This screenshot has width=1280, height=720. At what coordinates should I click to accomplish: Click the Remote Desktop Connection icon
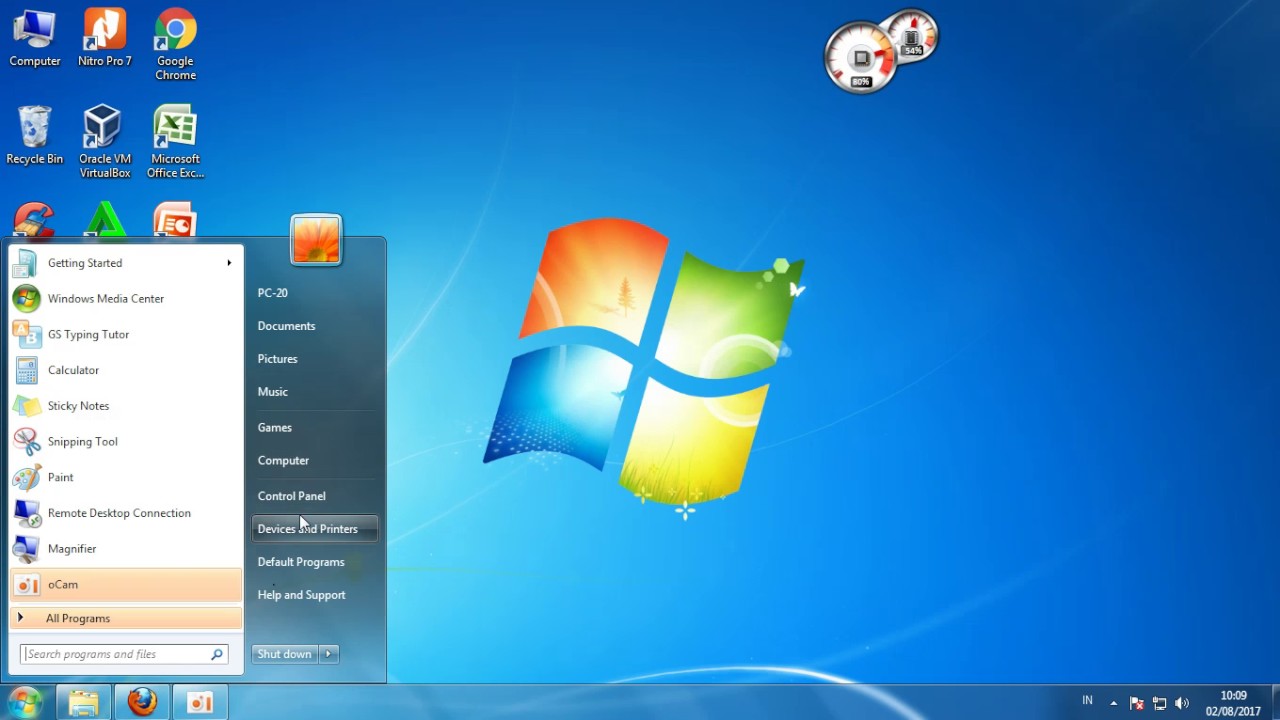pyautogui.click(x=26, y=513)
